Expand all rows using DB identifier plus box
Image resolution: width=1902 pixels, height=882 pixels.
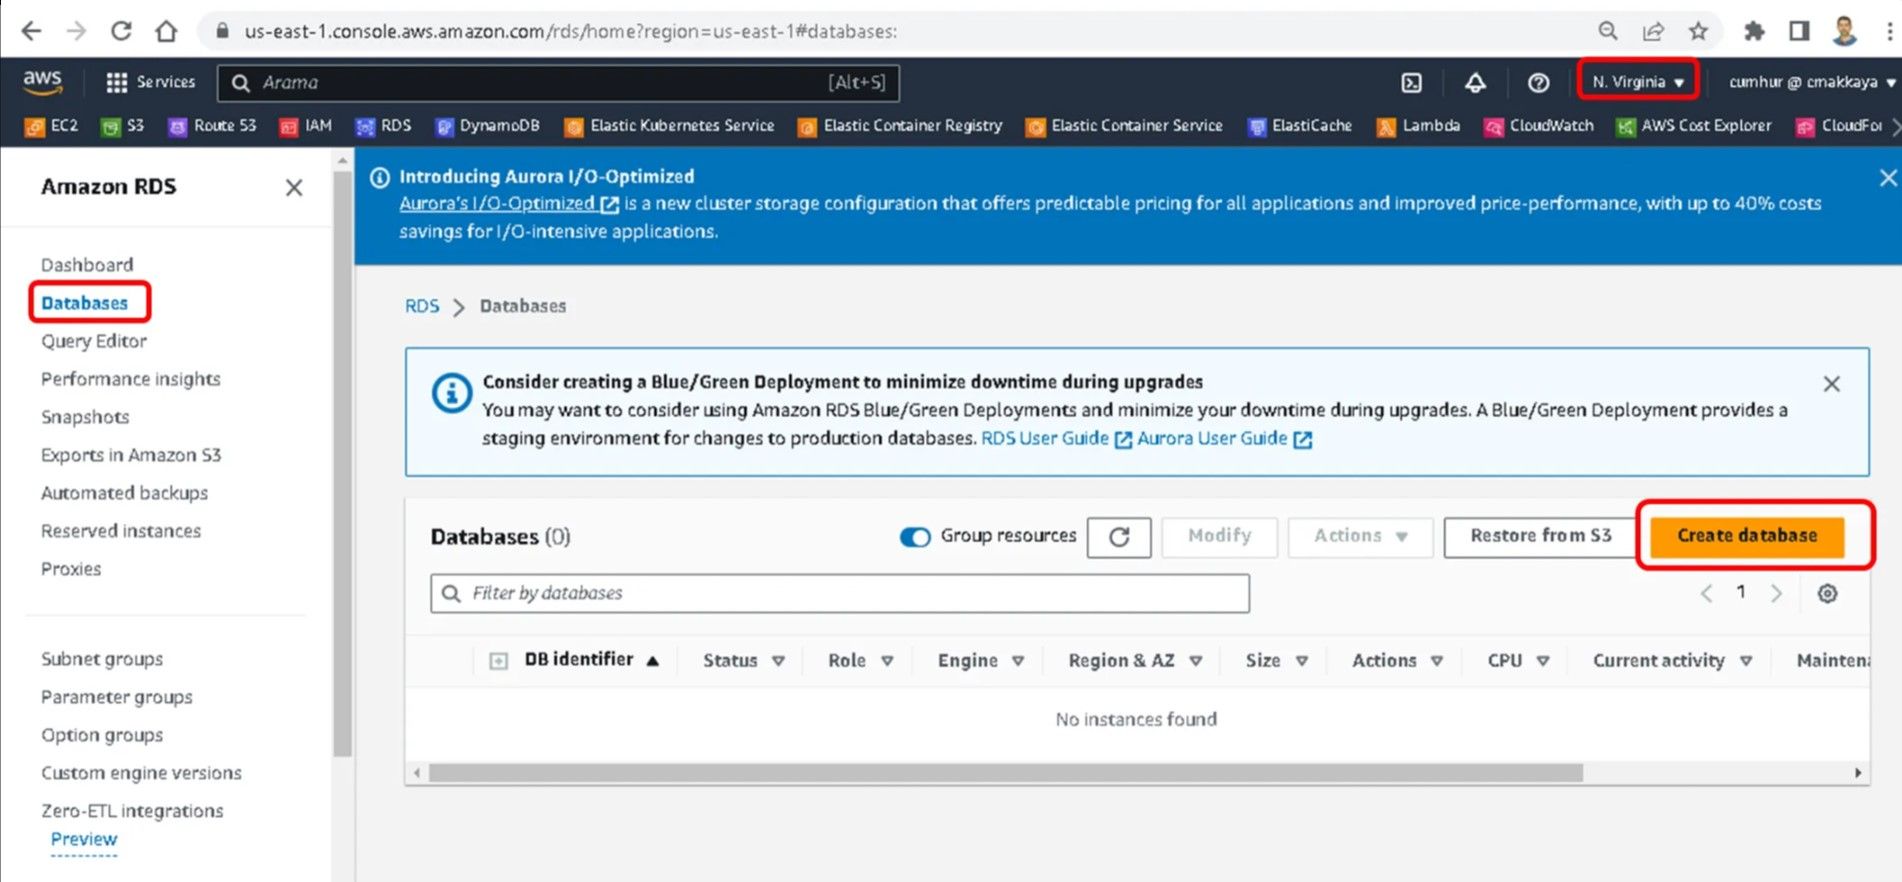coord(498,661)
